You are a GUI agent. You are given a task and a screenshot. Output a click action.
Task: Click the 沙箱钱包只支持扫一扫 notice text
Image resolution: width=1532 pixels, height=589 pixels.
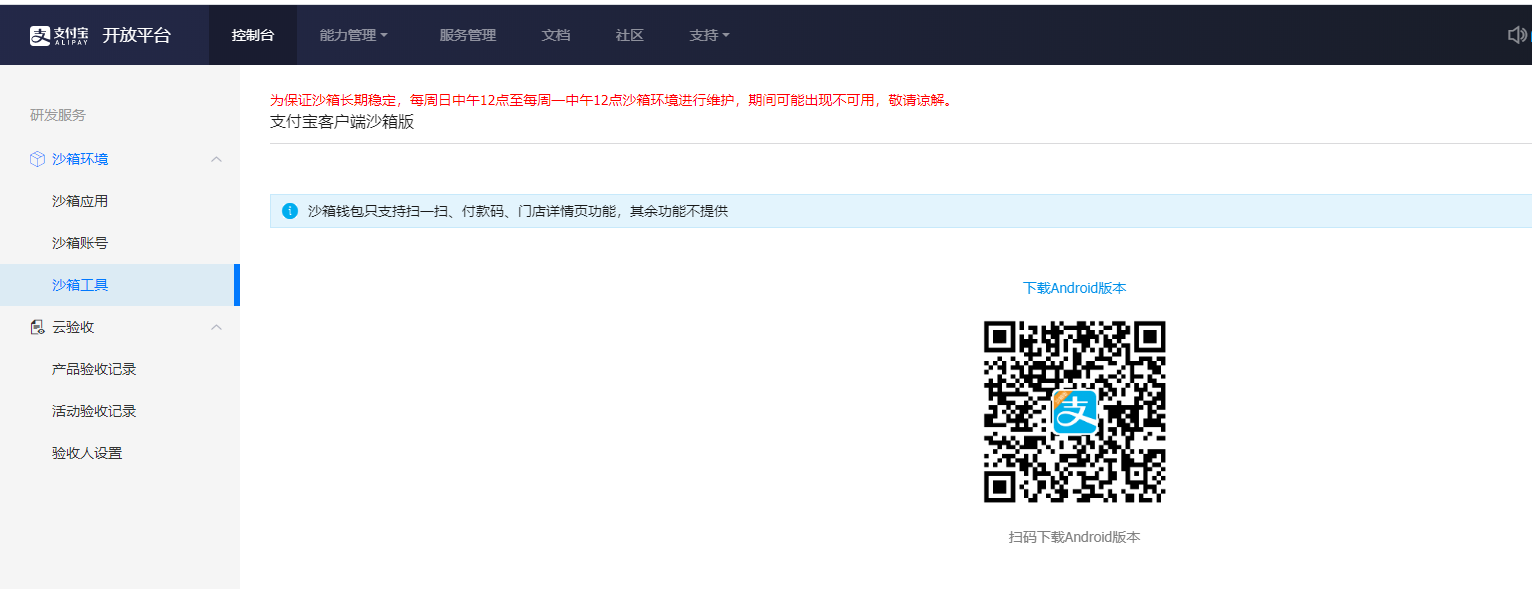518,211
